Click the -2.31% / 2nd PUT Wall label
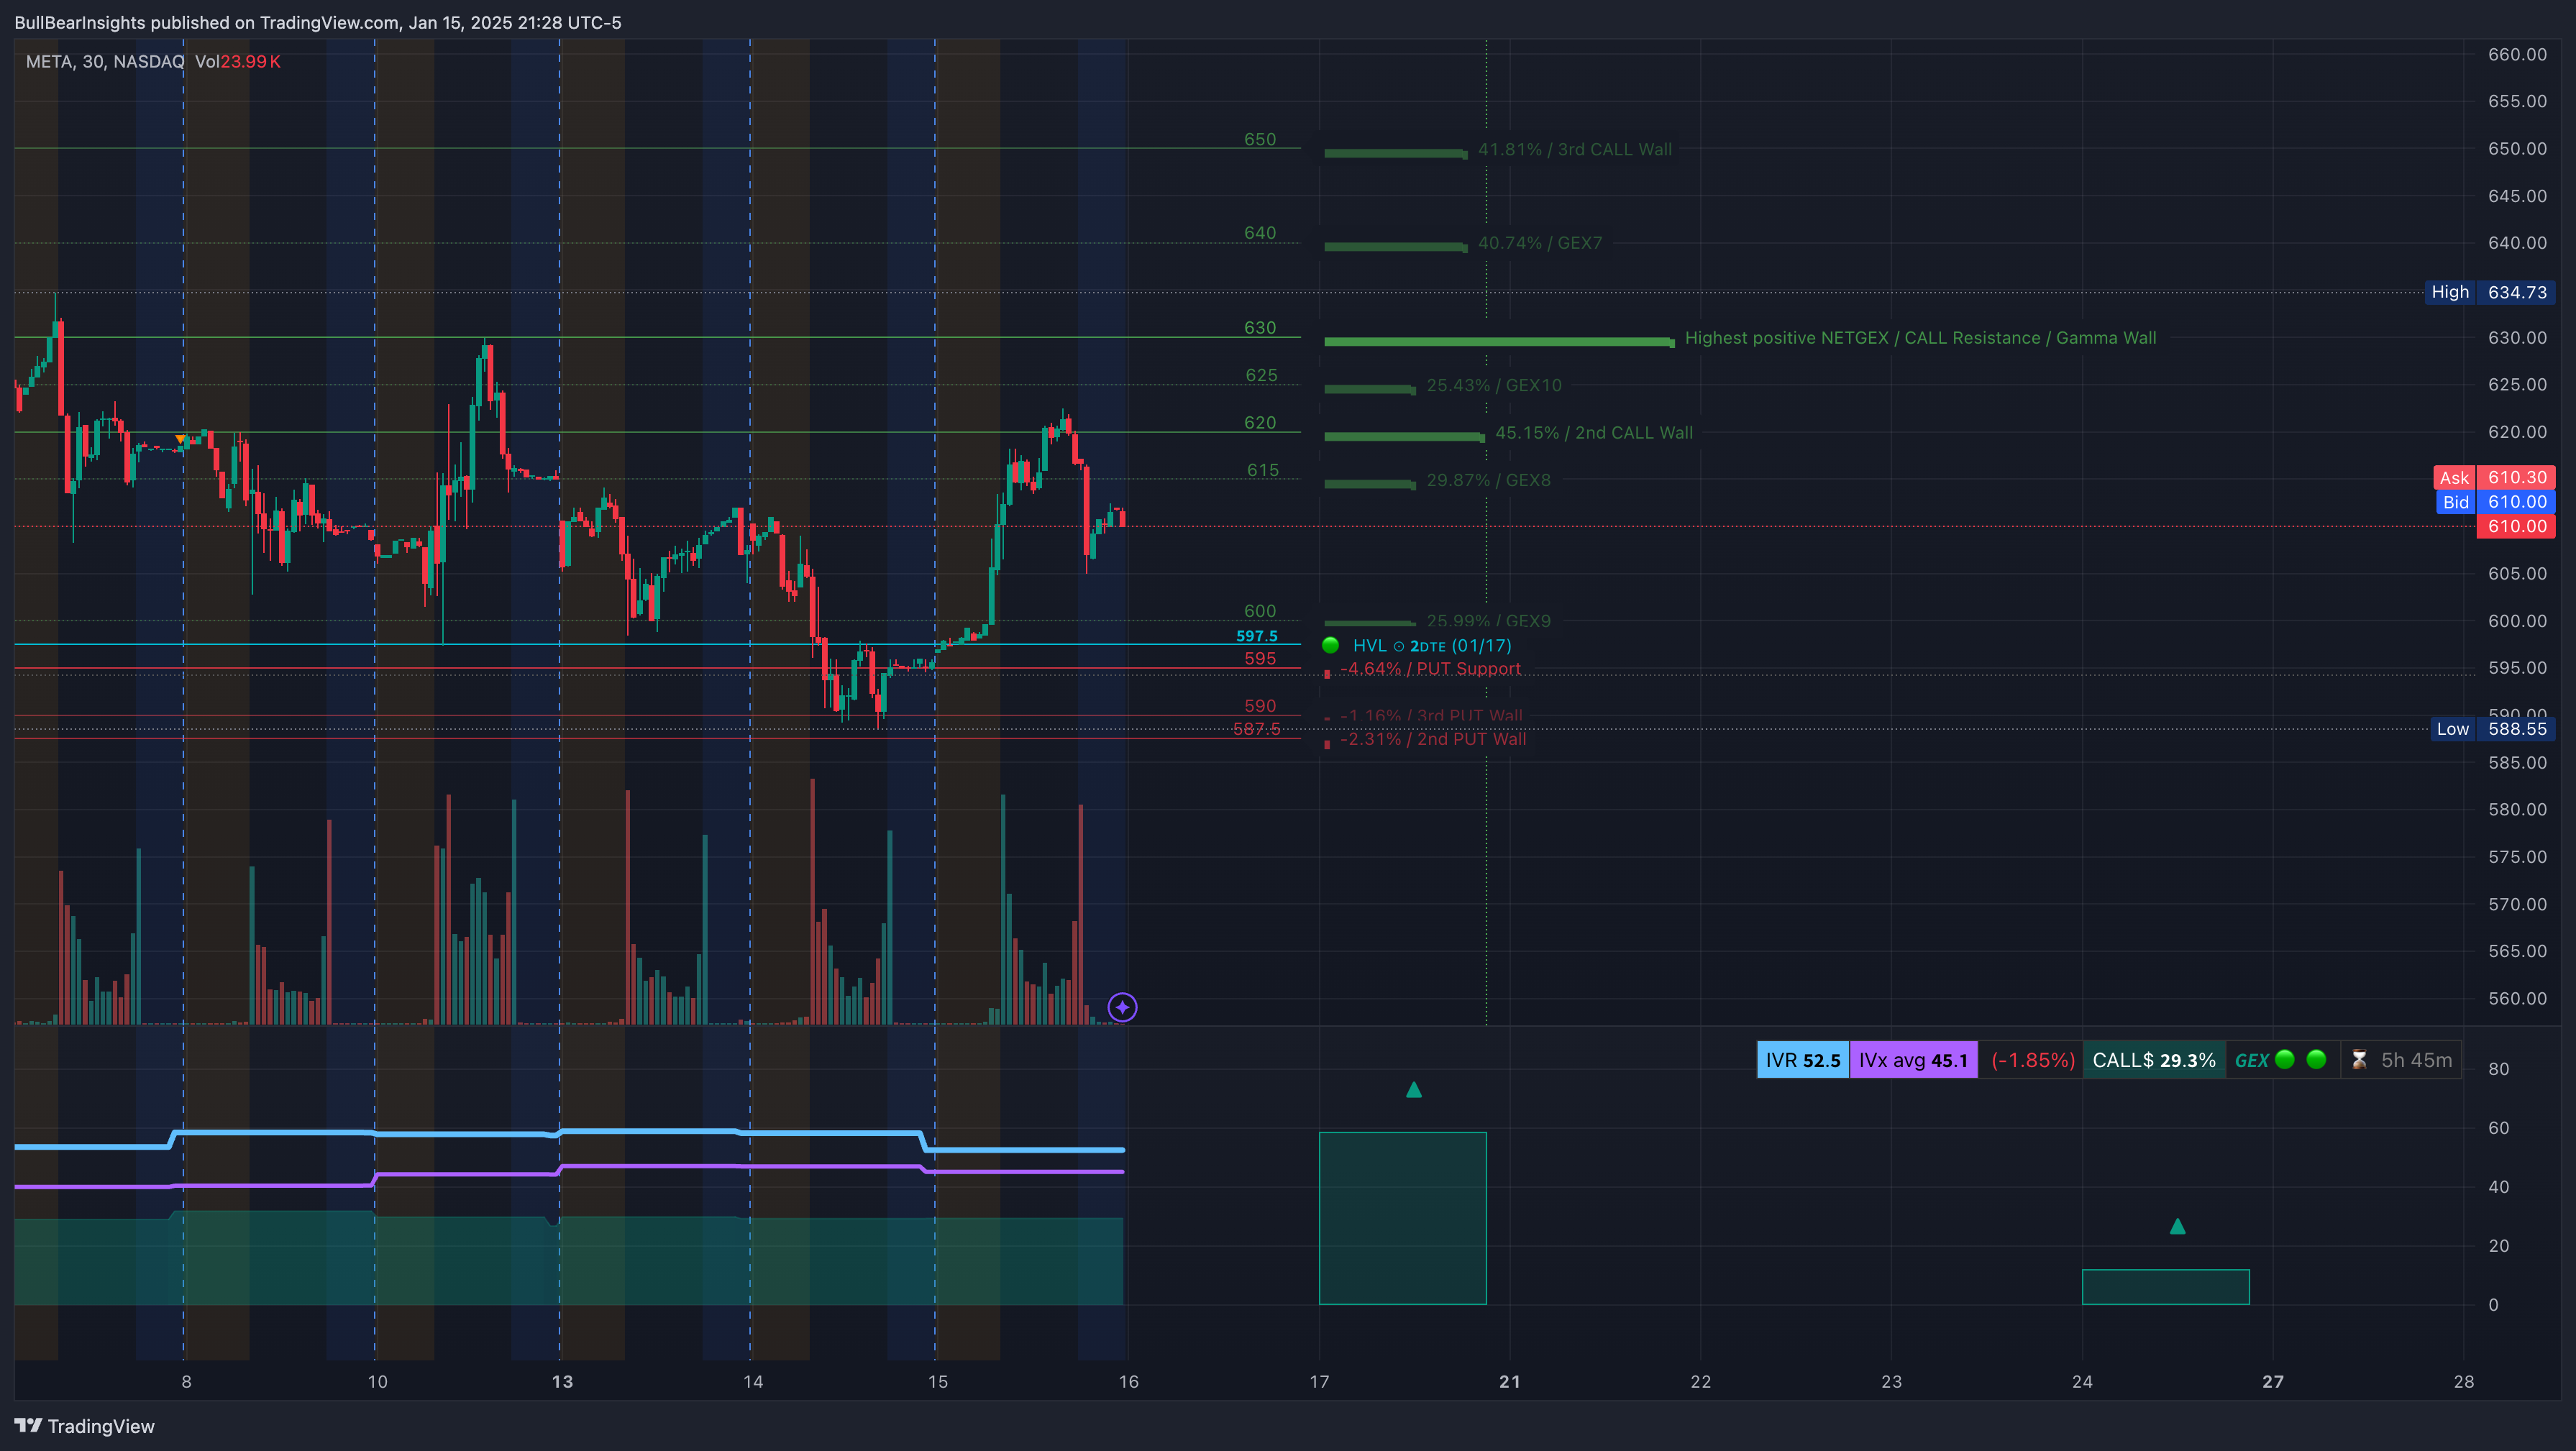This screenshot has width=2576, height=1451. (x=1433, y=739)
